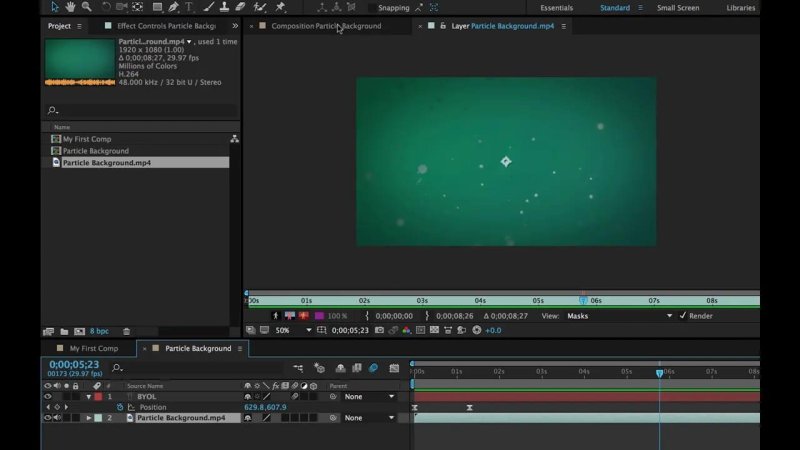Click the Reset Exposure icon

click(x=477, y=330)
